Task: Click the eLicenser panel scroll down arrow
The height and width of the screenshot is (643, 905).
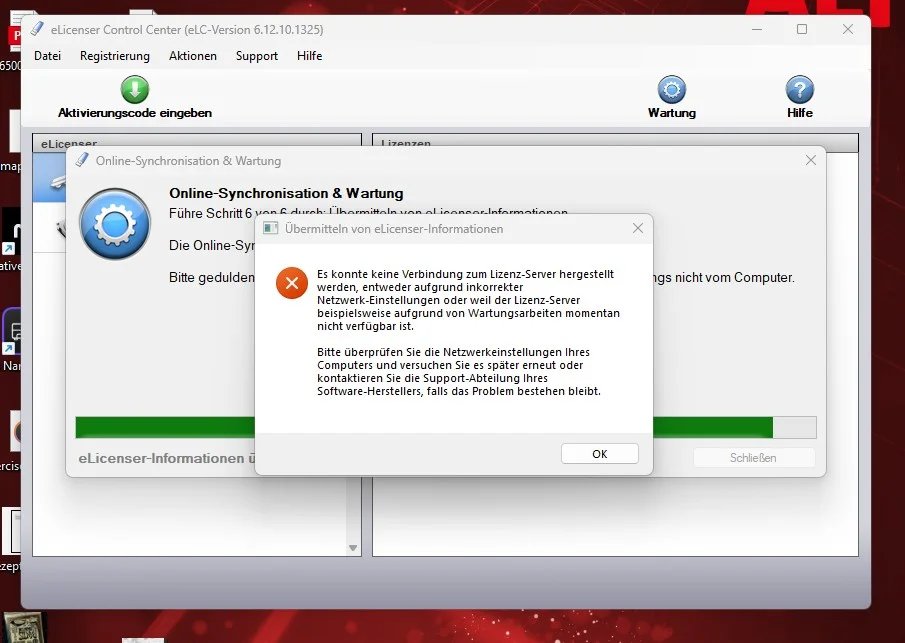Action: [x=353, y=548]
